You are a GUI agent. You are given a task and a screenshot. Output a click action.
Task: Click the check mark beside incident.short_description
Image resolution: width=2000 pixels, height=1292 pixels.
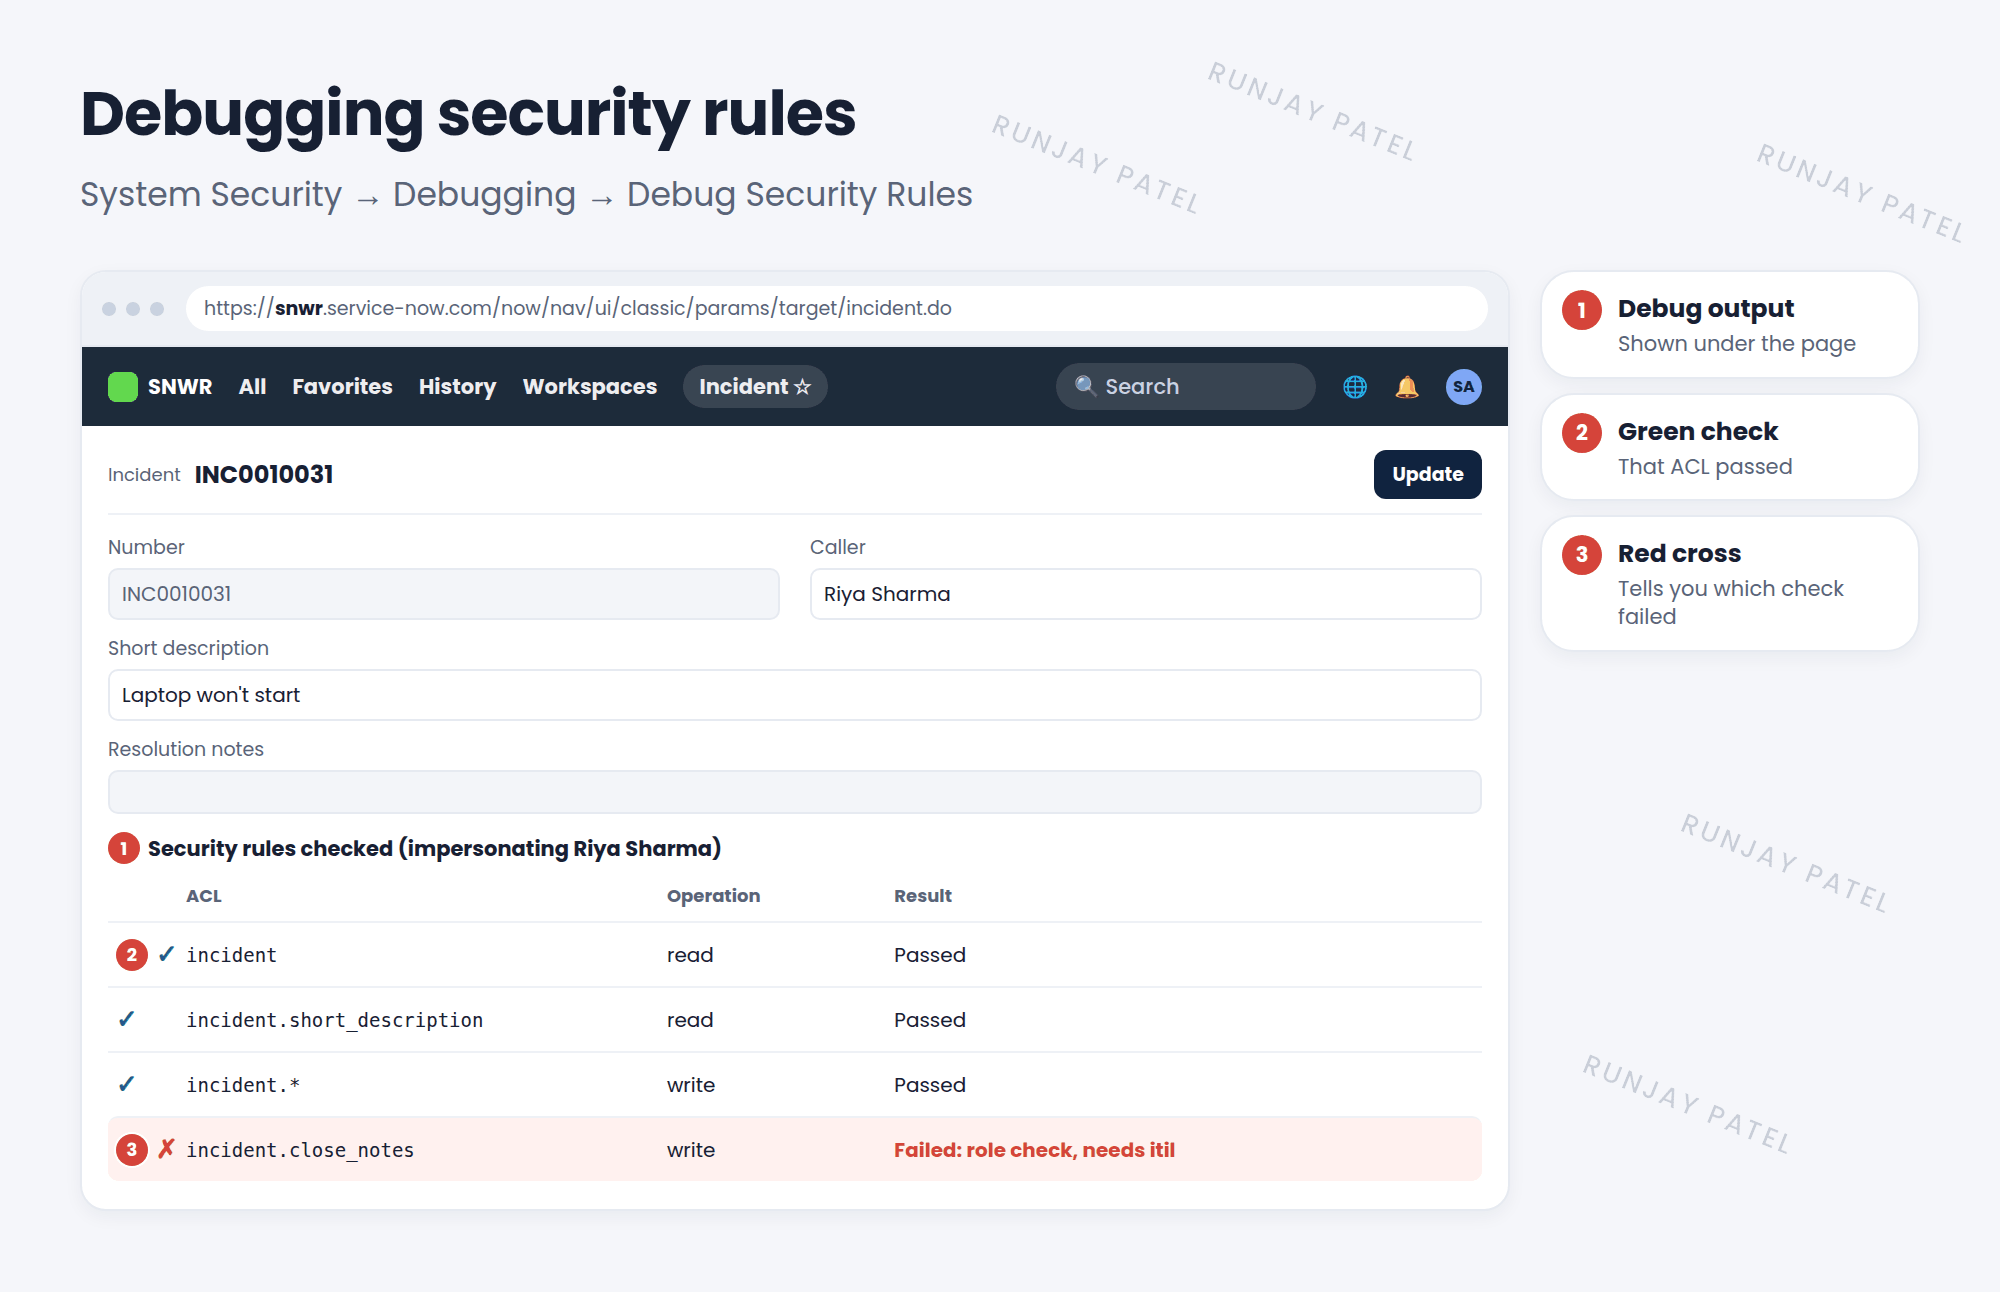pyautogui.click(x=127, y=1020)
